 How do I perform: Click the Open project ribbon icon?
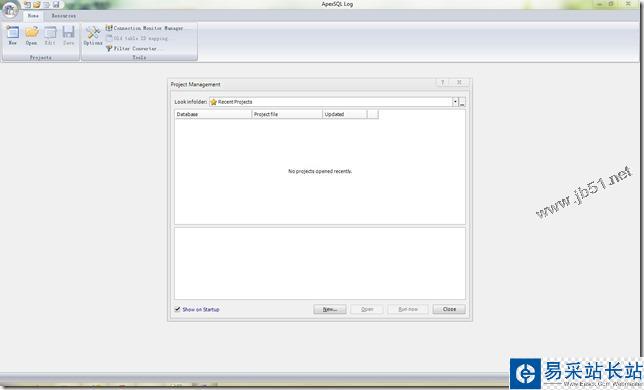pyautogui.click(x=32, y=35)
